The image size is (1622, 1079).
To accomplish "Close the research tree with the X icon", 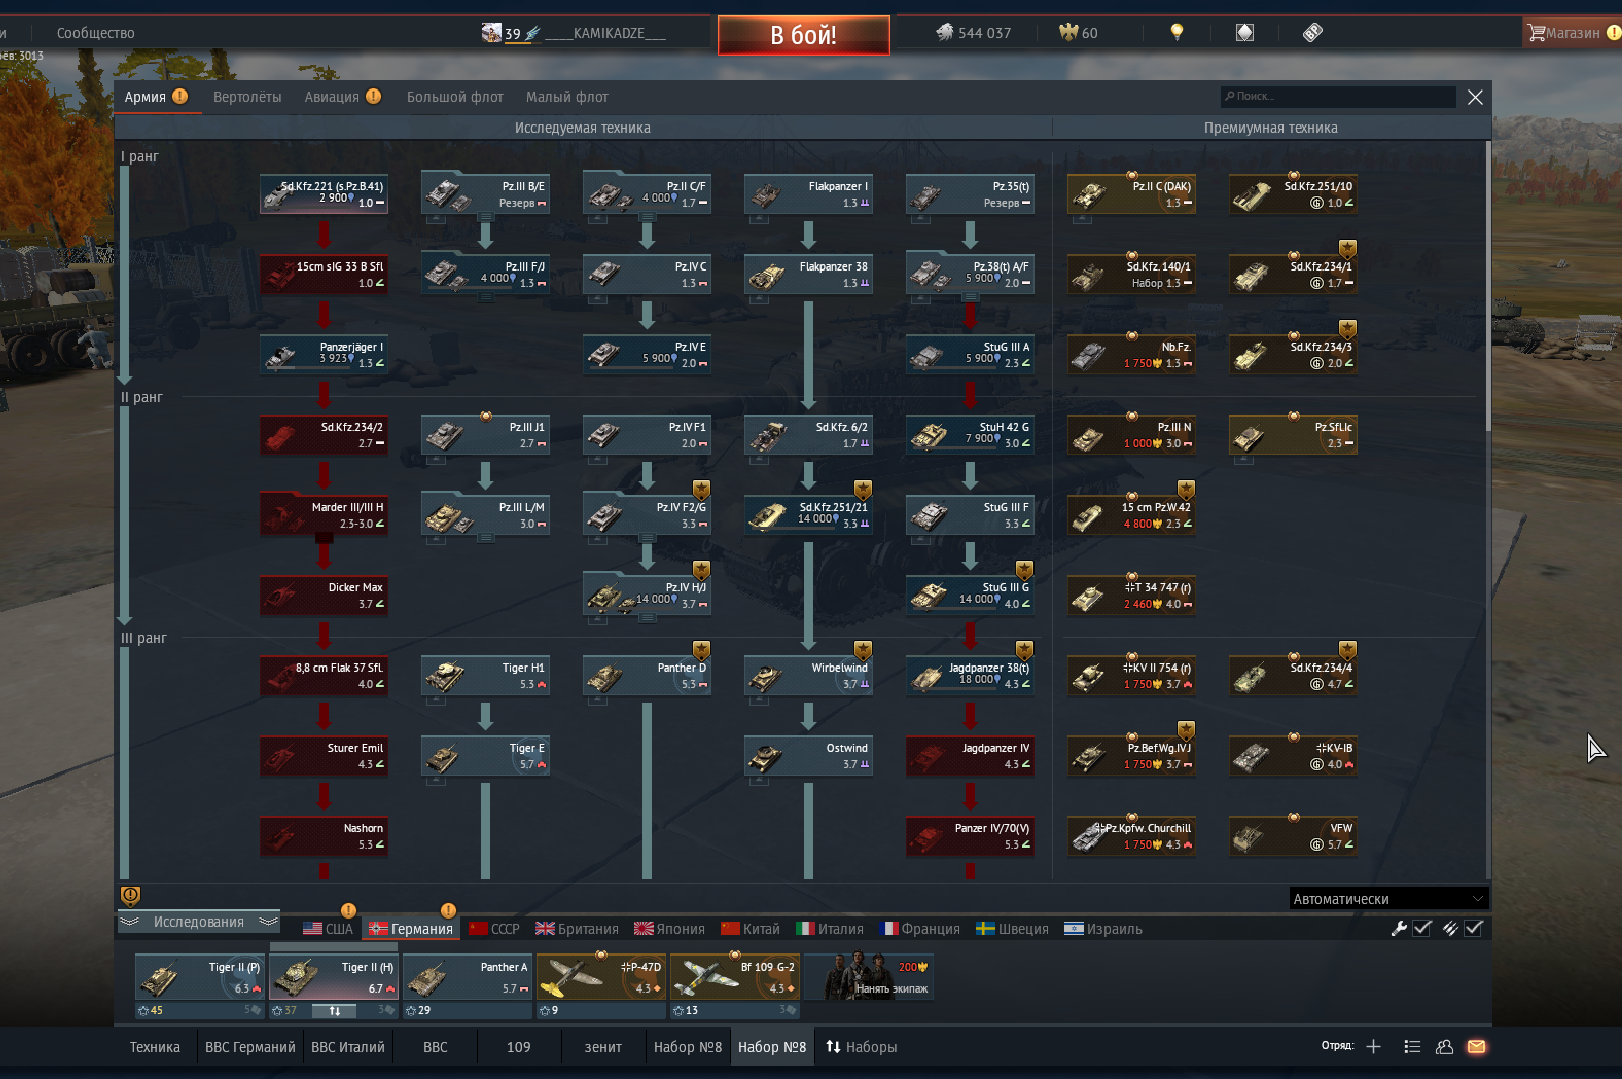I will pyautogui.click(x=1475, y=97).
